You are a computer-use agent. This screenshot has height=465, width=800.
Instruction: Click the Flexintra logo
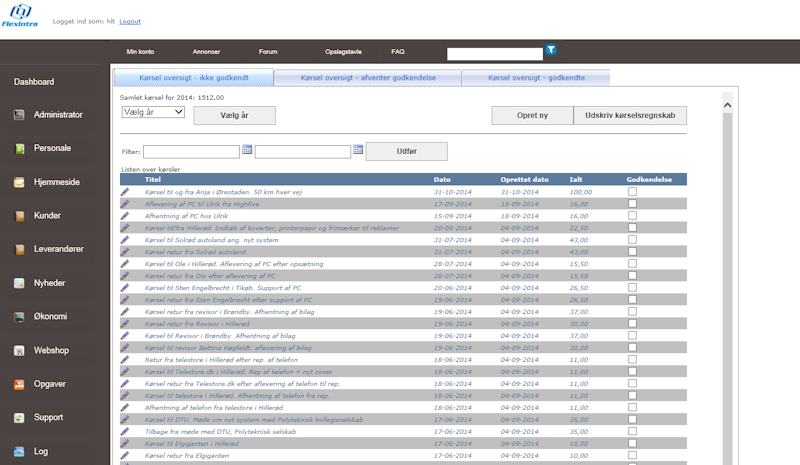coord(20,15)
